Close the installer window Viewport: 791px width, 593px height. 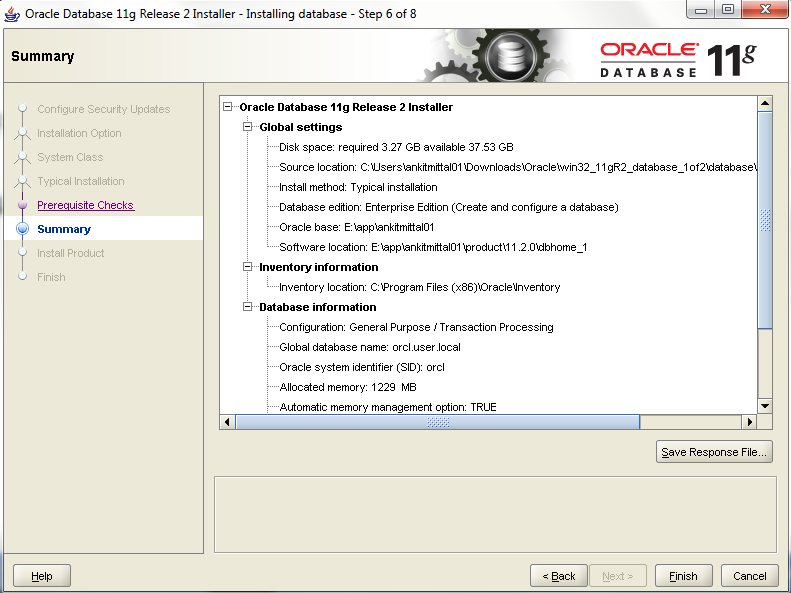click(765, 10)
